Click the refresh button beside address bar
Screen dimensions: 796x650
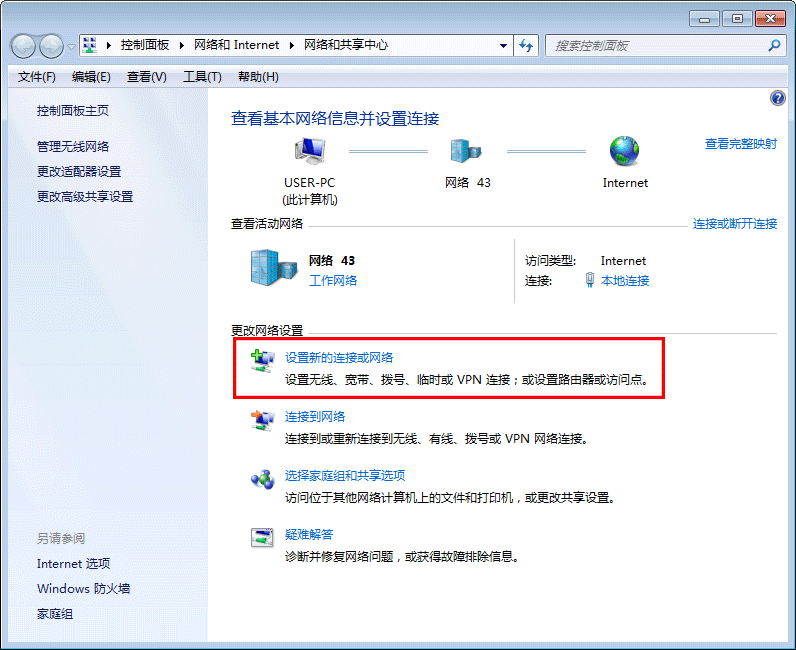click(528, 46)
